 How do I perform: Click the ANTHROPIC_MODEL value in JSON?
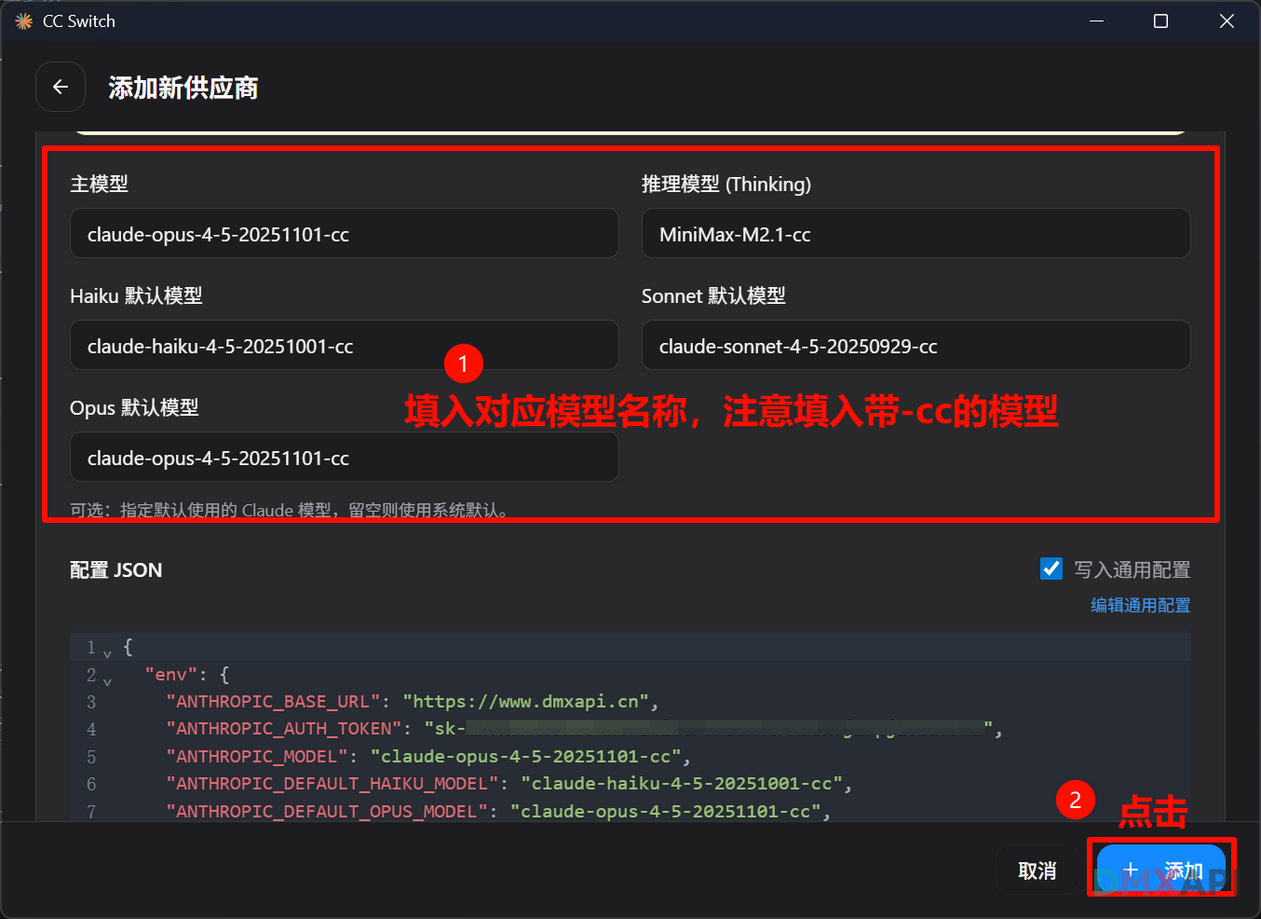click(525, 756)
